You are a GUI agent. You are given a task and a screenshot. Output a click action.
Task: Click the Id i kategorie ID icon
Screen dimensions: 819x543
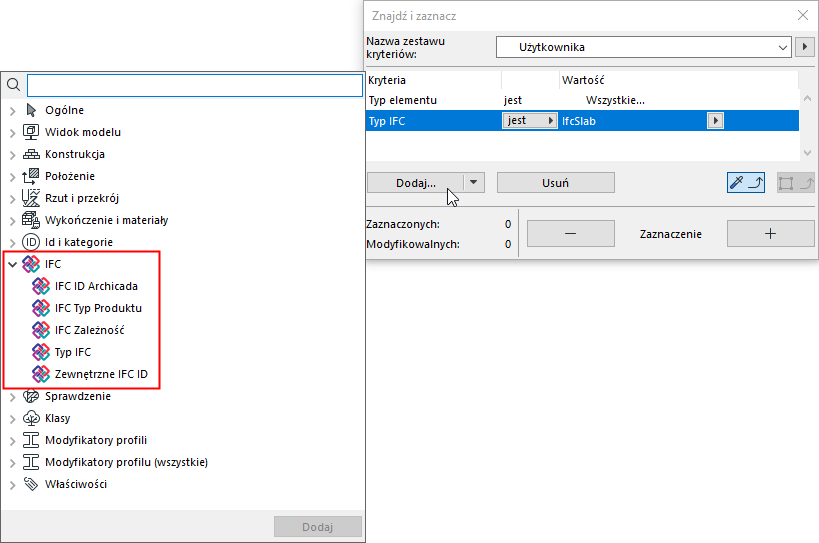31,242
